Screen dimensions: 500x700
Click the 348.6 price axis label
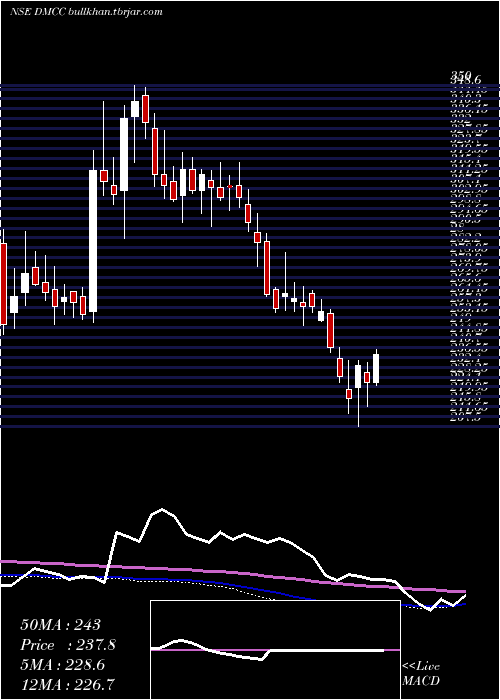click(467, 80)
